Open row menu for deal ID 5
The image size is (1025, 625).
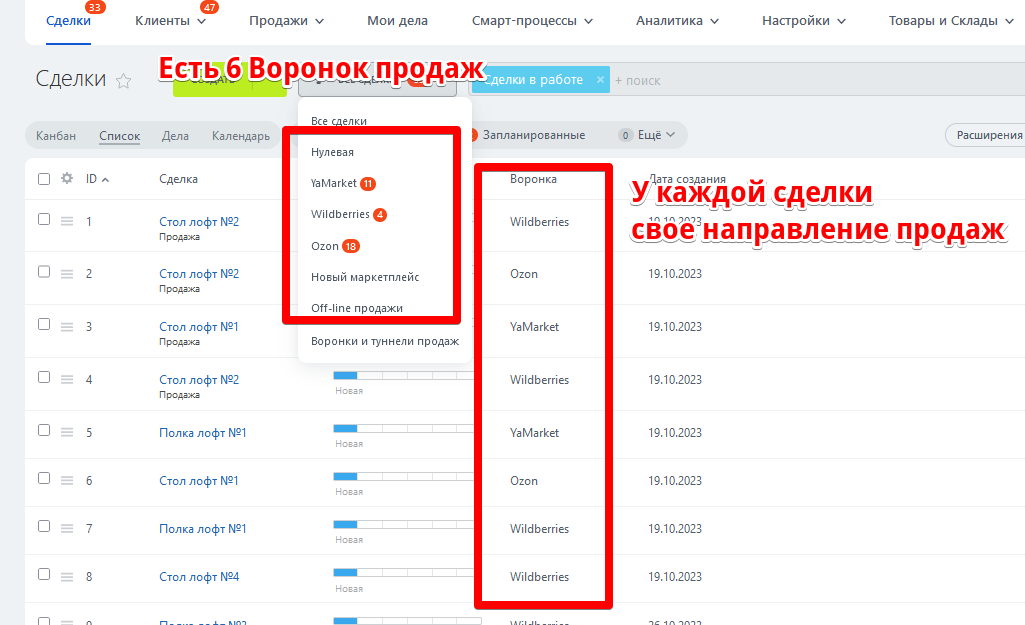tap(67, 432)
